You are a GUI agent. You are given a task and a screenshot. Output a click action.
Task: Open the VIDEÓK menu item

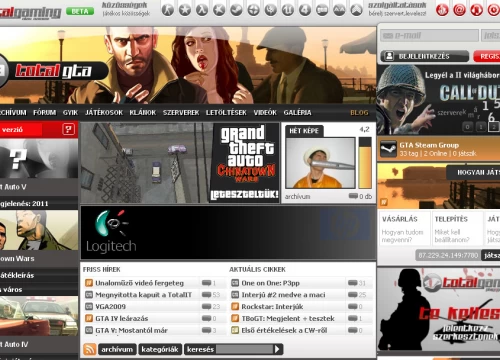265,113
